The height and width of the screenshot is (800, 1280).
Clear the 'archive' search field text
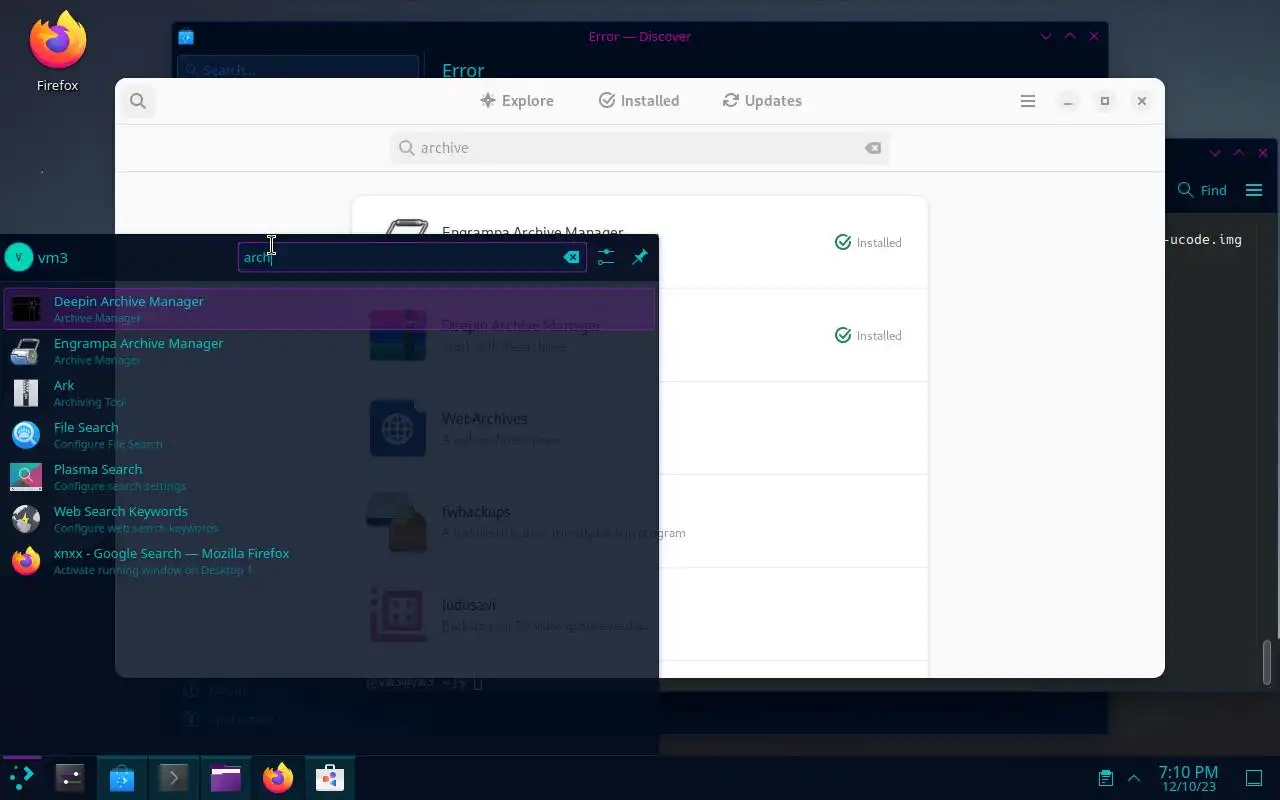coord(873,148)
